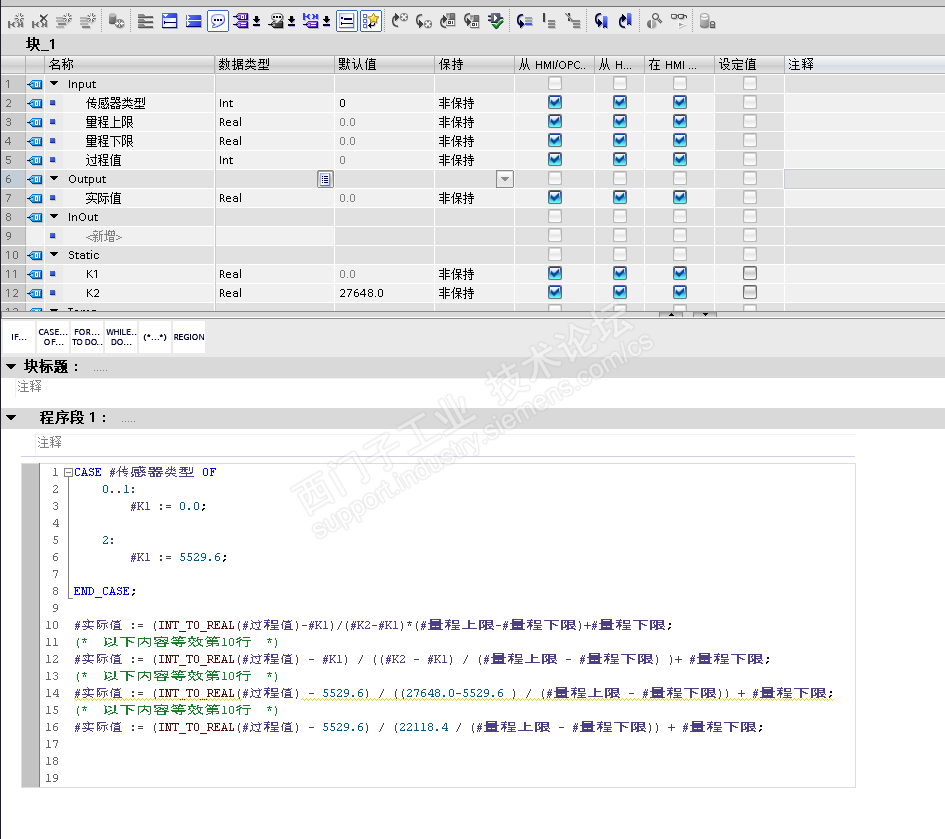Uncheck 从 HMI/OPC box for 传感器类型
The width and height of the screenshot is (945, 839).
pyautogui.click(x=555, y=102)
